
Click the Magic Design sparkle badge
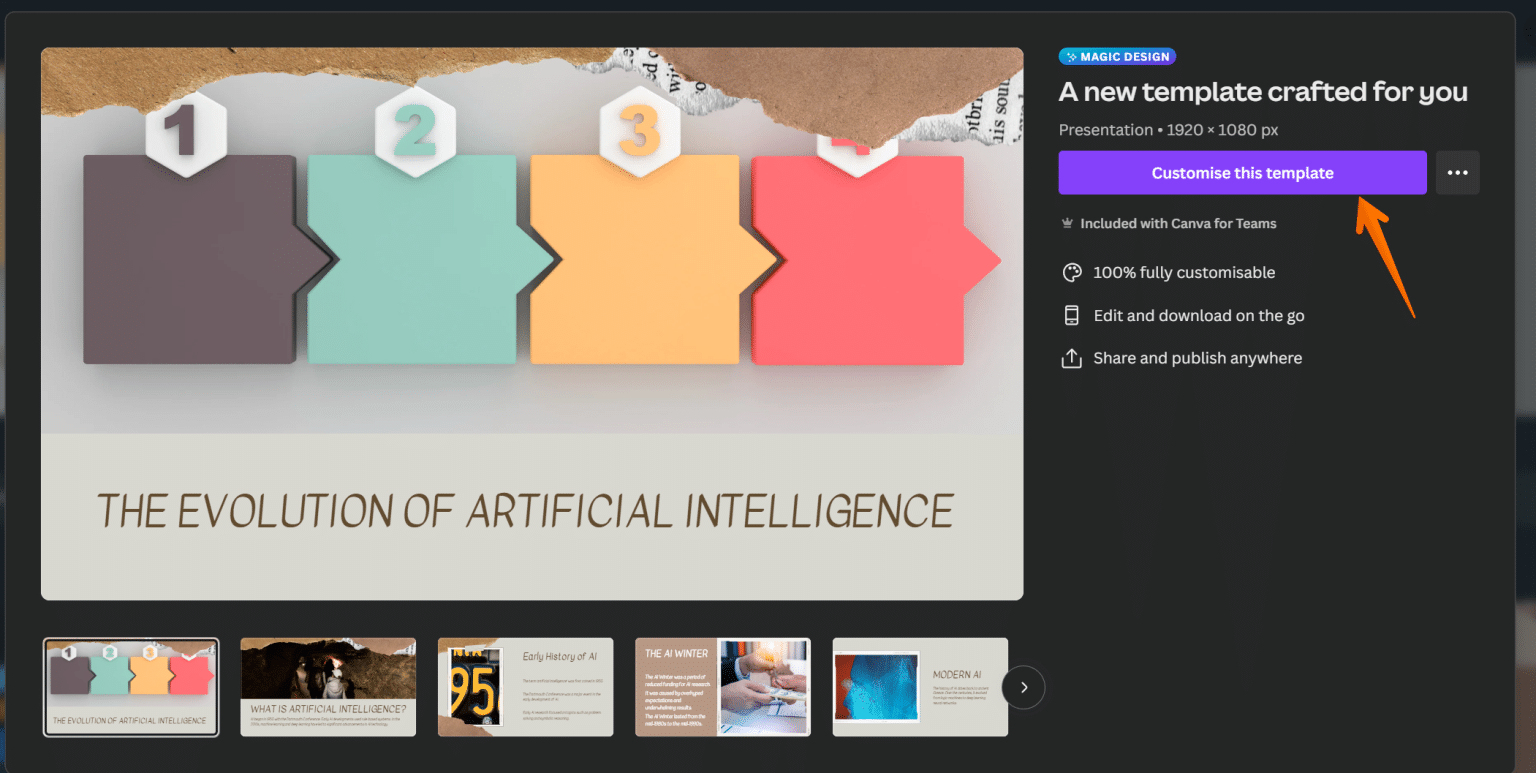pos(1117,56)
